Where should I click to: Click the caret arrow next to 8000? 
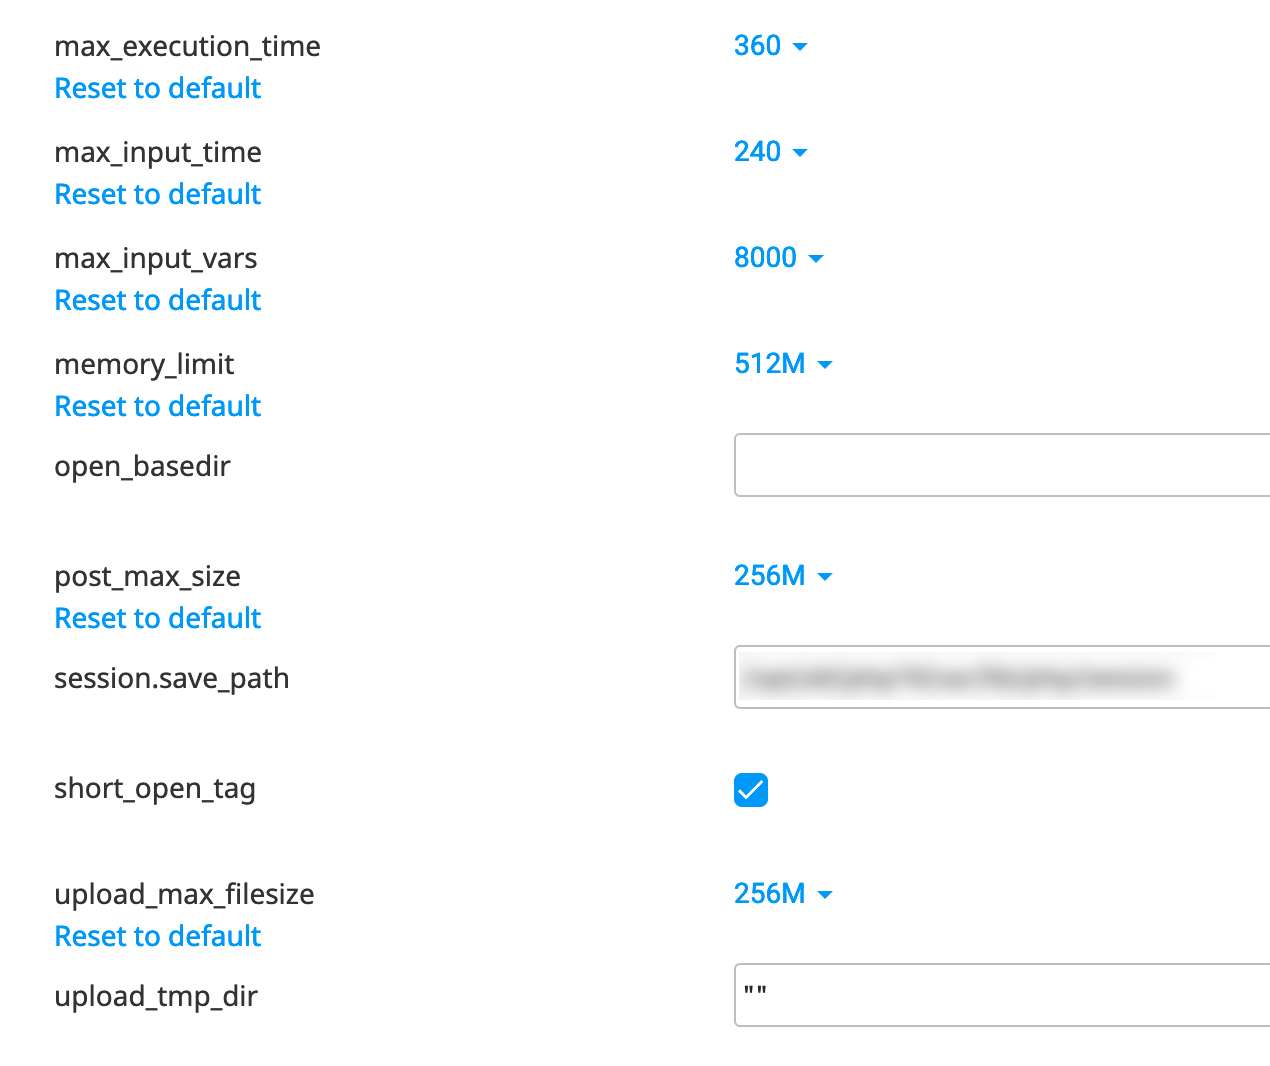coord(816,259)
